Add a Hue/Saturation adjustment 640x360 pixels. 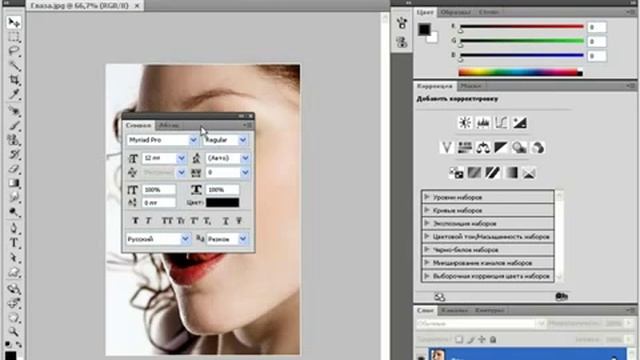pyautogui.click(x=464, y=147)
